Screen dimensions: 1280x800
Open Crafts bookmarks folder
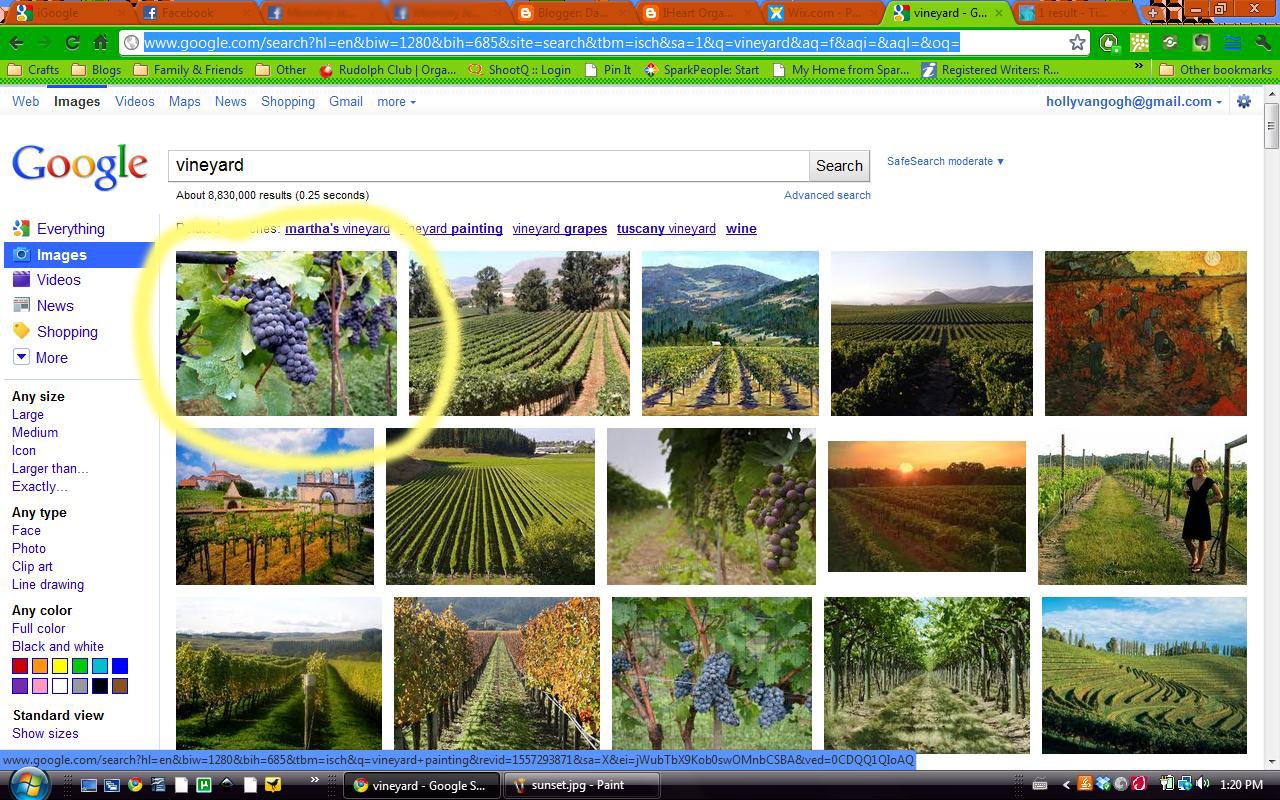click(x=34, y=70)
